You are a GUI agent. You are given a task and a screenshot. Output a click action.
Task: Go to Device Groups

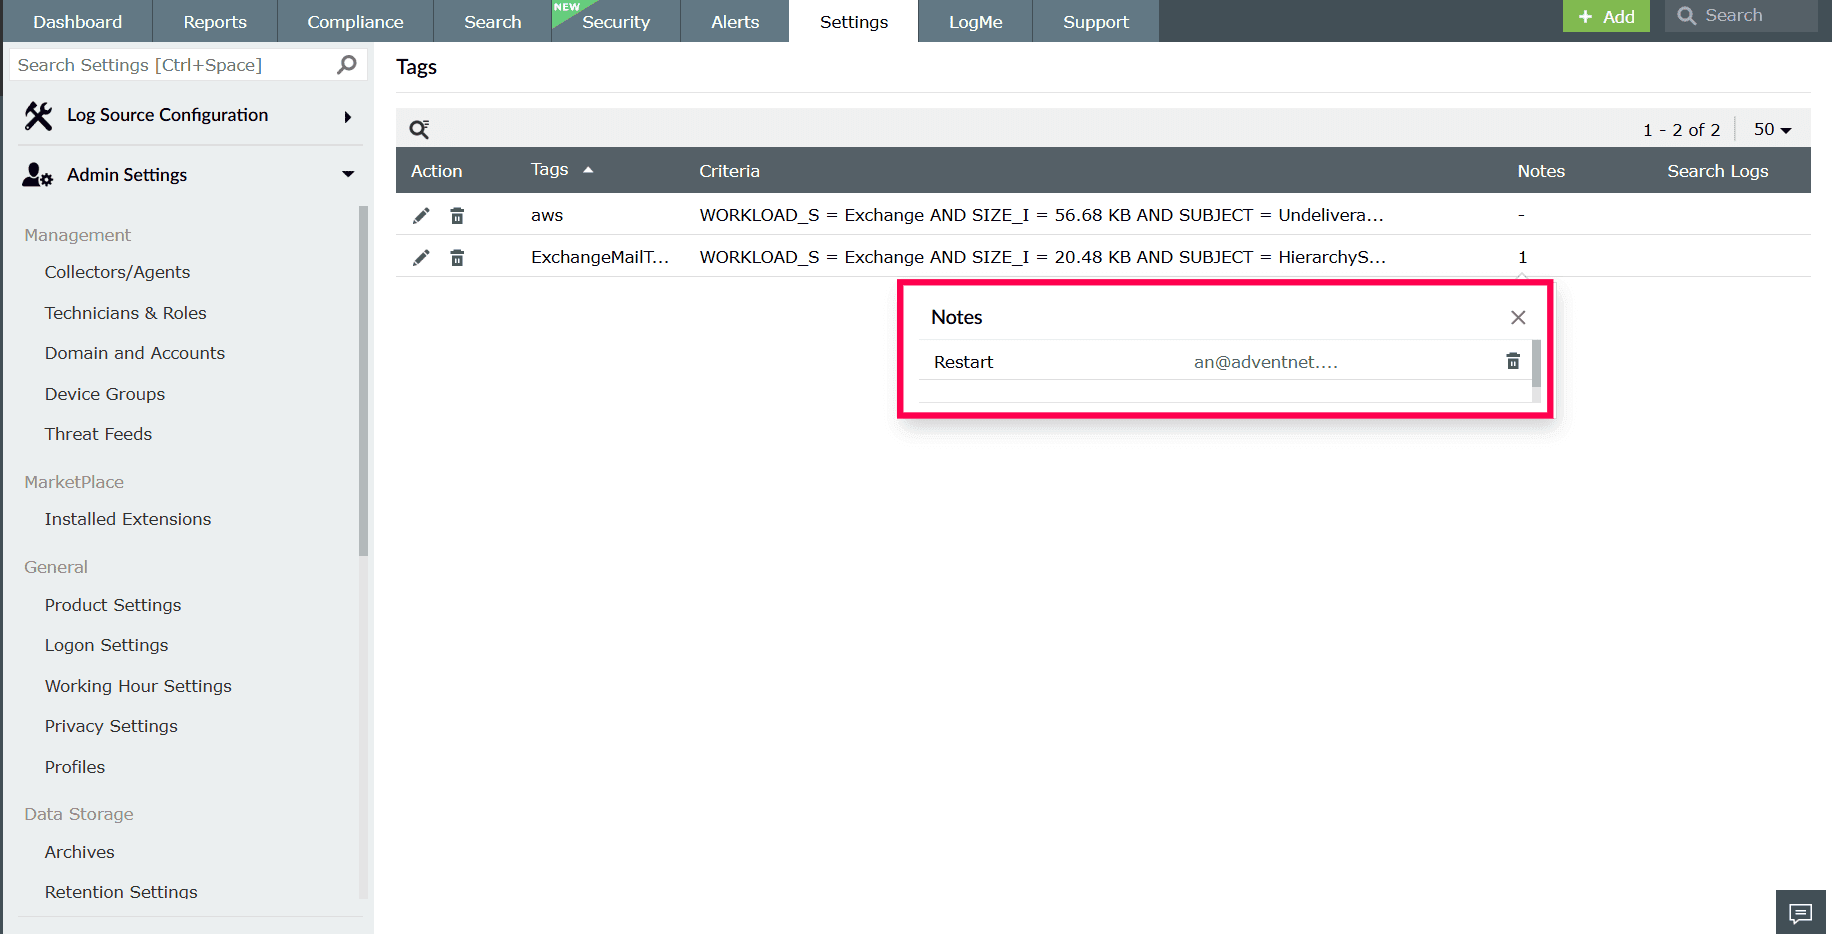click(x=105, y=394)
